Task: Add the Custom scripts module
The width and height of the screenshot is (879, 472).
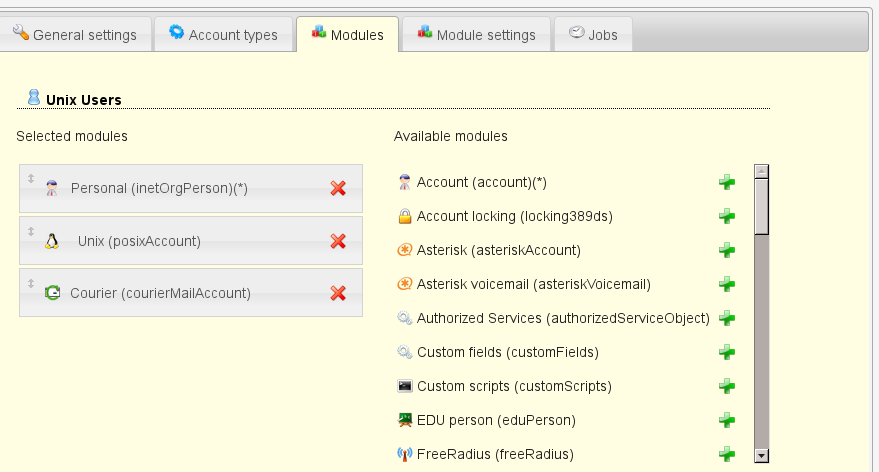Action: tap(727, 386)
